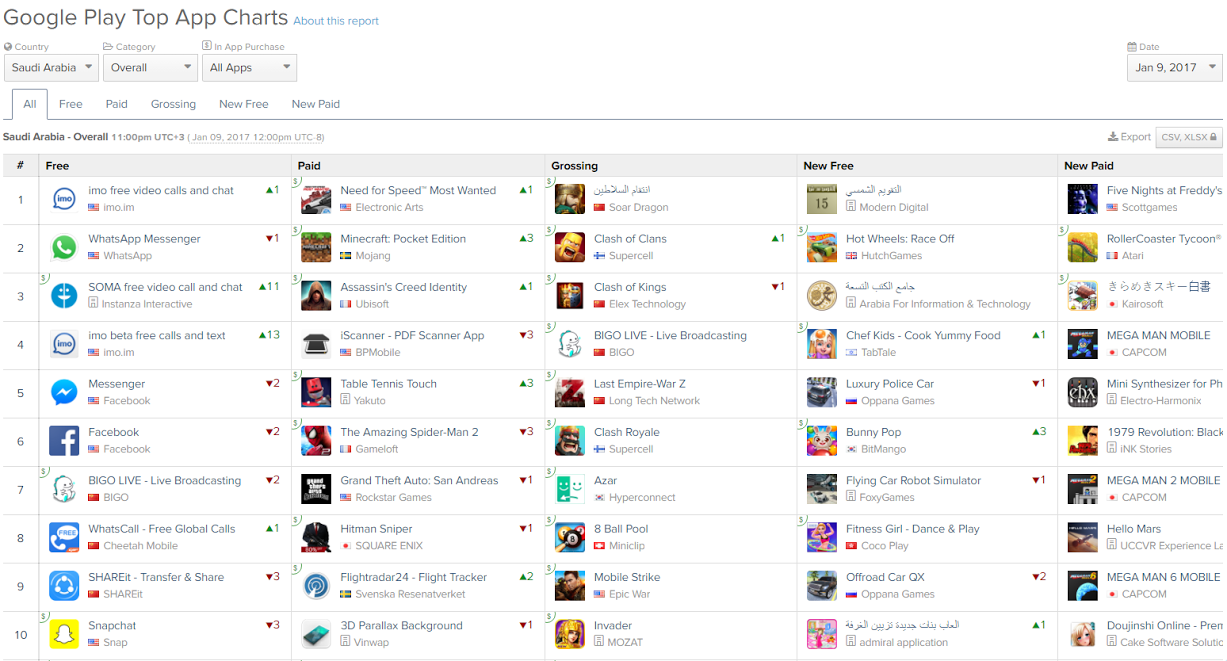1227x661 pixels.
Task: Switch to the New Free tab
Action: pos(244,104)
